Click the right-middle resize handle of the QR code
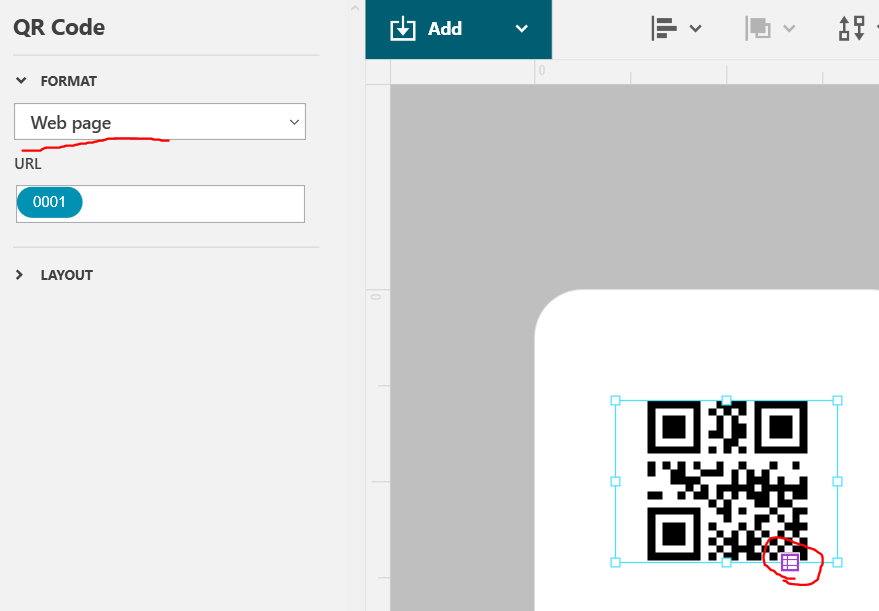The height and width of the screenshot is (611, 879). (838, 481)
